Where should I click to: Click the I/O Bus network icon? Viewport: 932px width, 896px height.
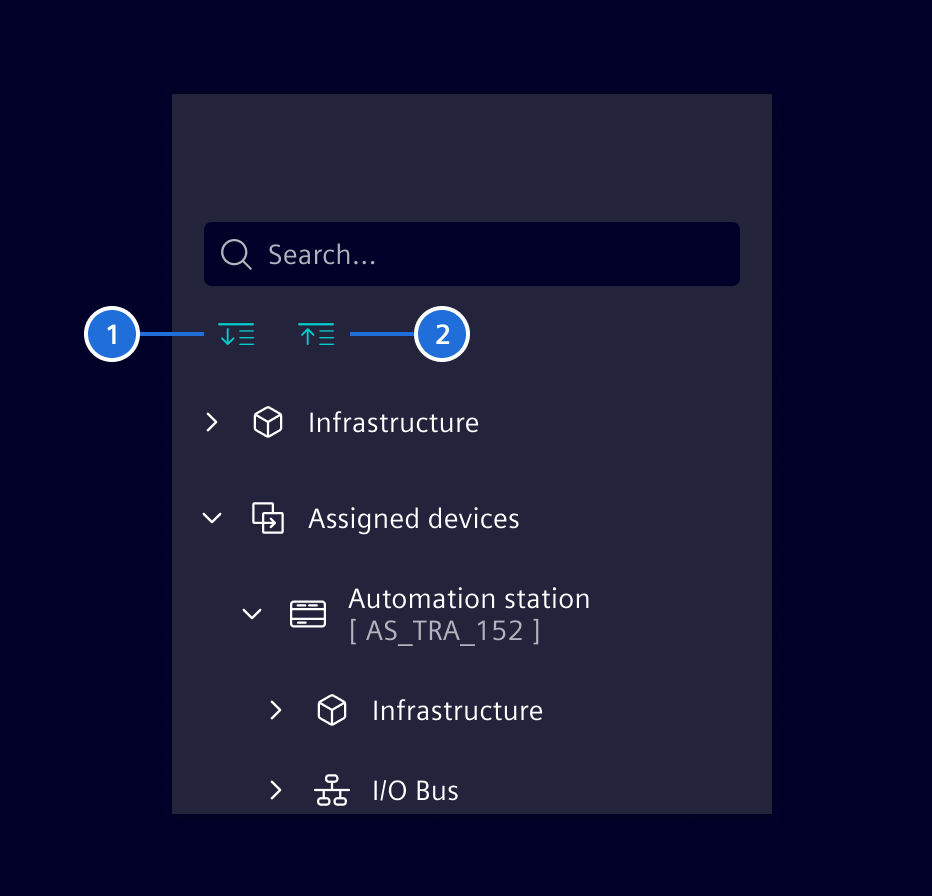coord(332,791)
